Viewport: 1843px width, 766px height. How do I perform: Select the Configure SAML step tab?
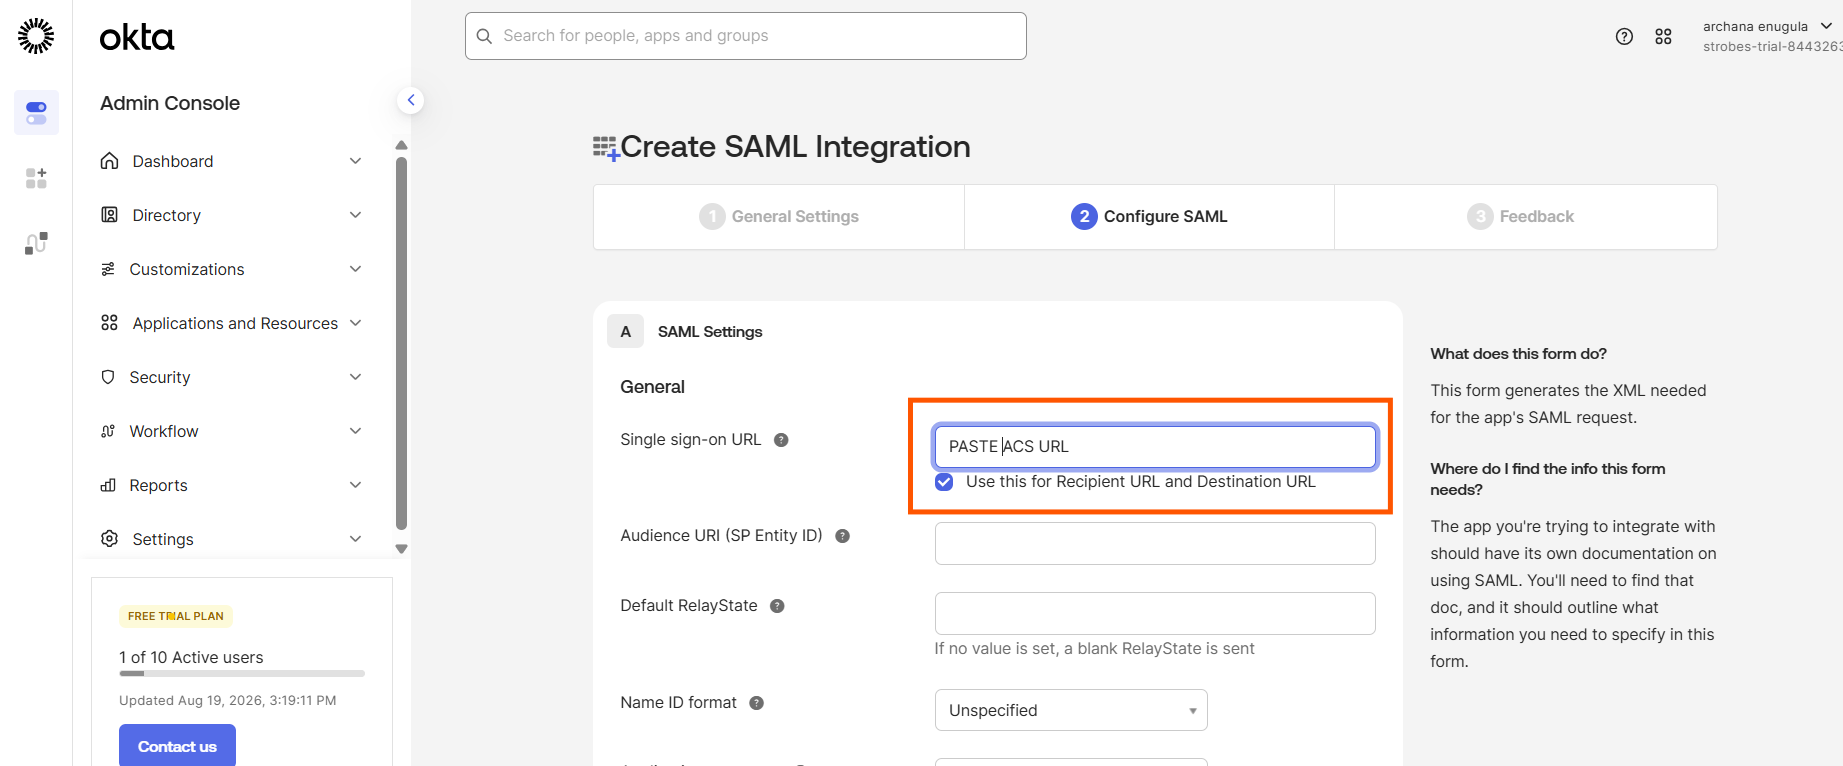(1149, 216)
